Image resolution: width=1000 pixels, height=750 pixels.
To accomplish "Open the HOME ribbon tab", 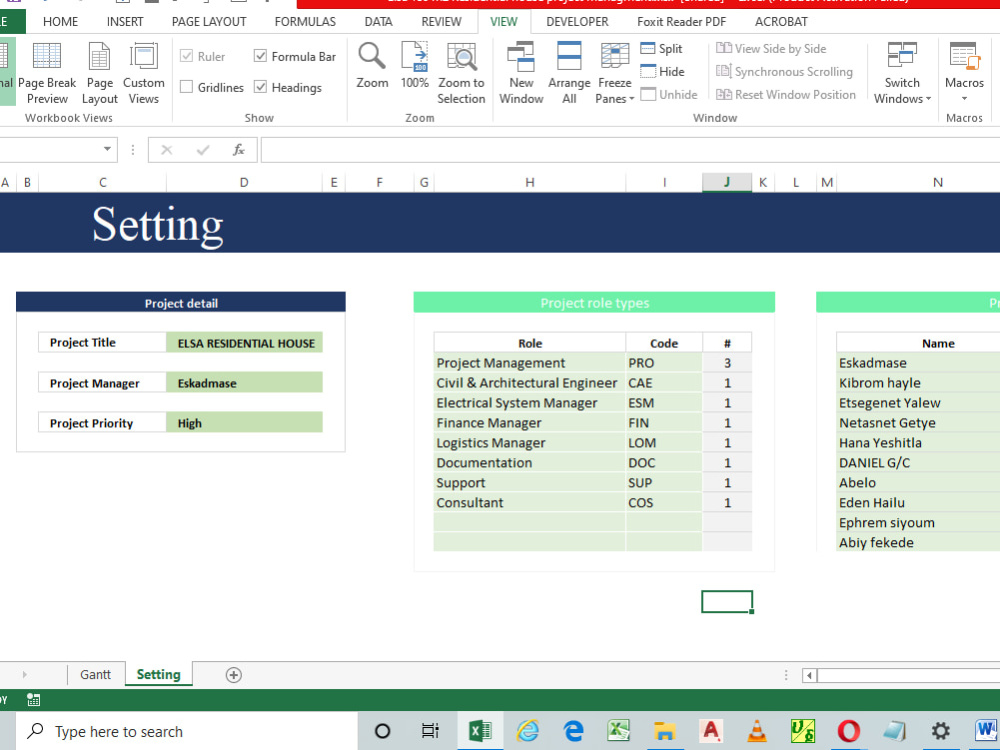I will pos(61,22).
